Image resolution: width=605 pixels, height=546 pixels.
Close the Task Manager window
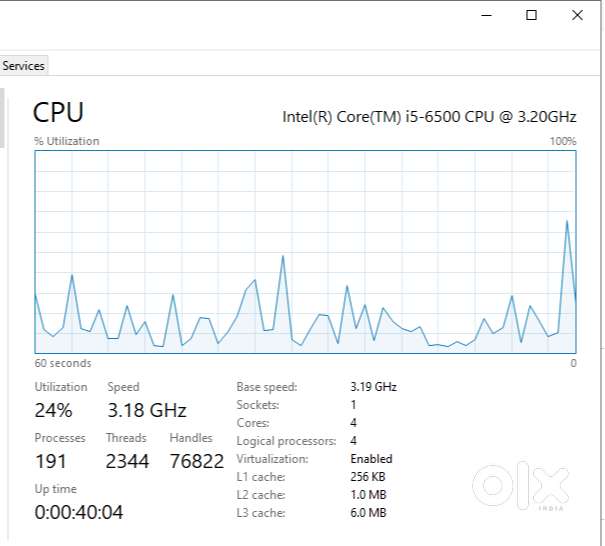[577, 15]
